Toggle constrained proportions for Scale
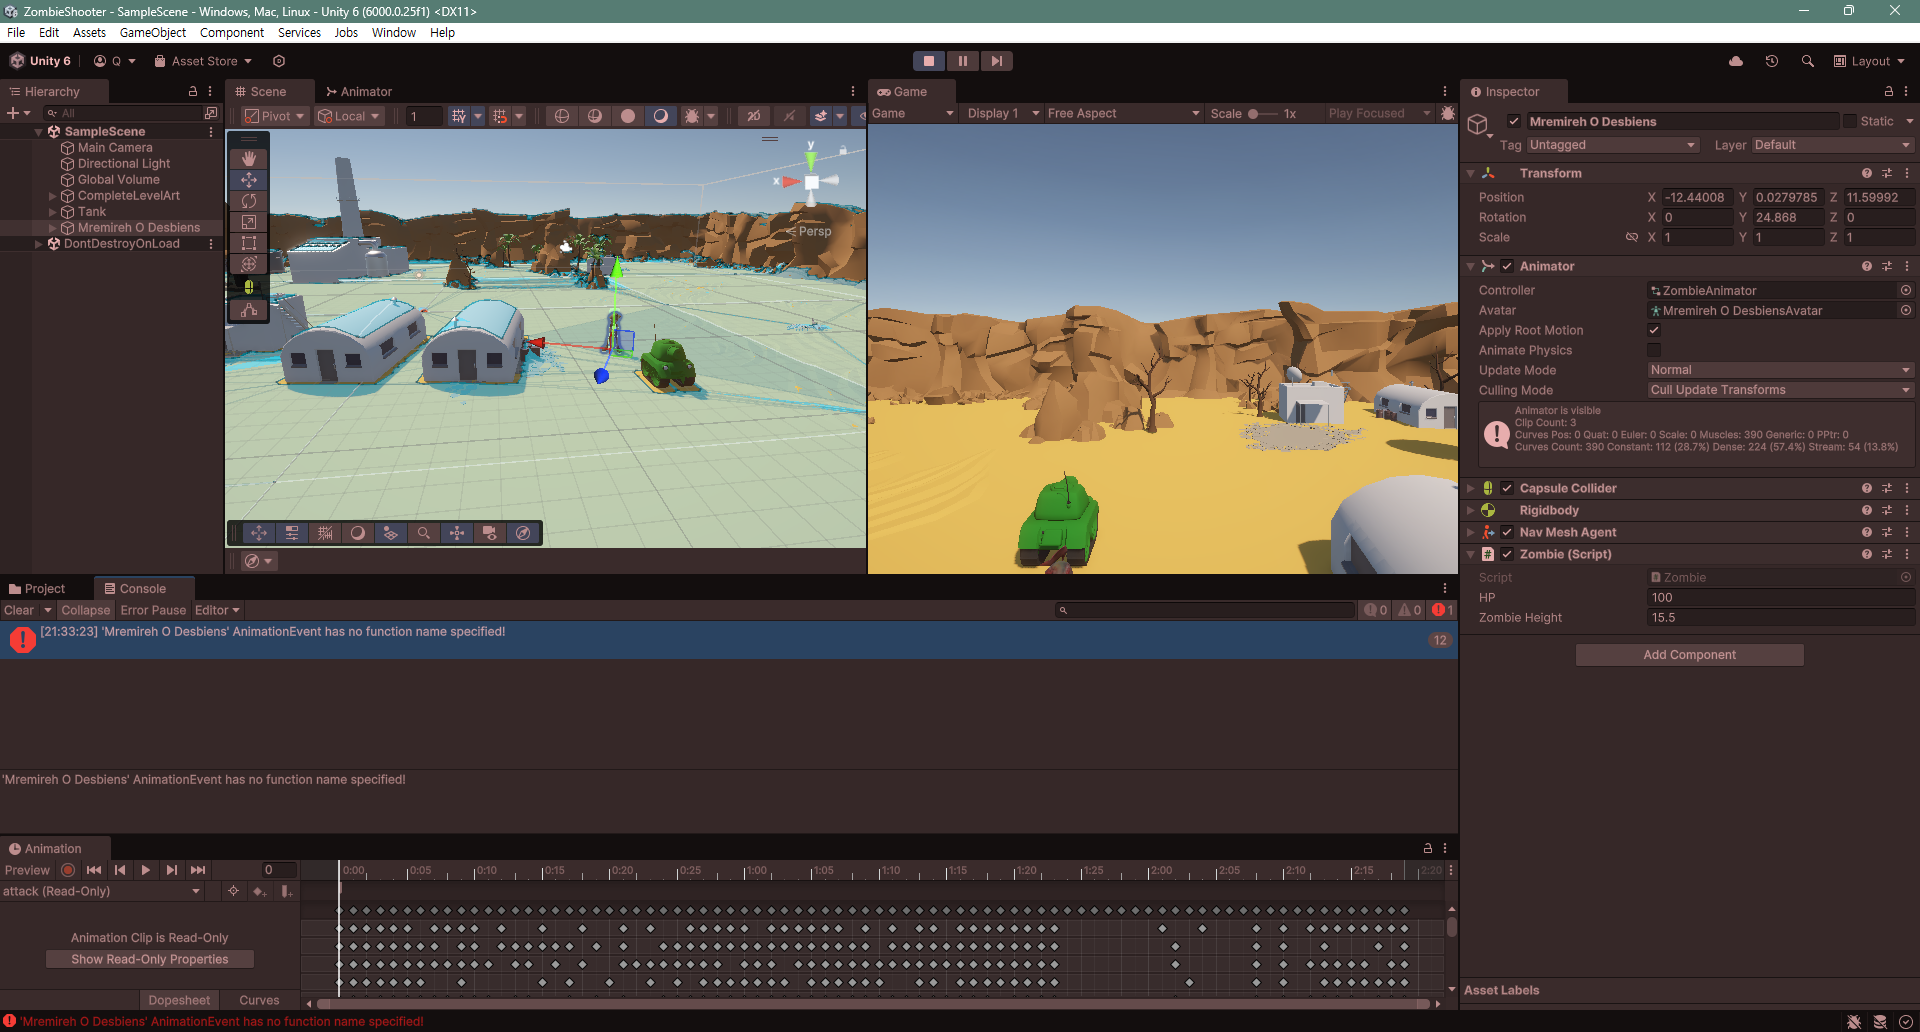Viewport: 1920px width, 1032px height. [1632, 237]
